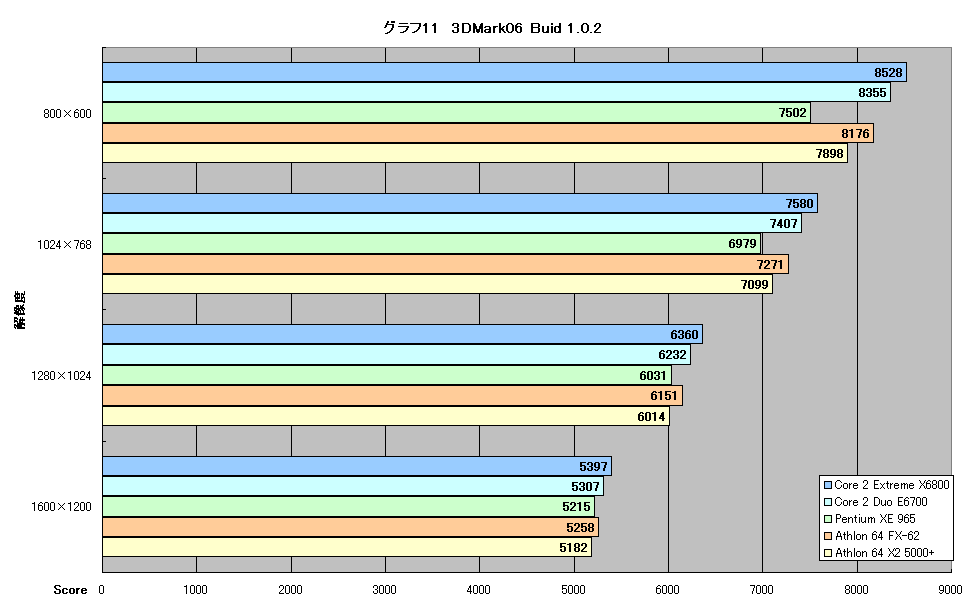This screenshot has width=970, height=604.
Task: Click the orange bar labeled 8176
Action: 488,133
